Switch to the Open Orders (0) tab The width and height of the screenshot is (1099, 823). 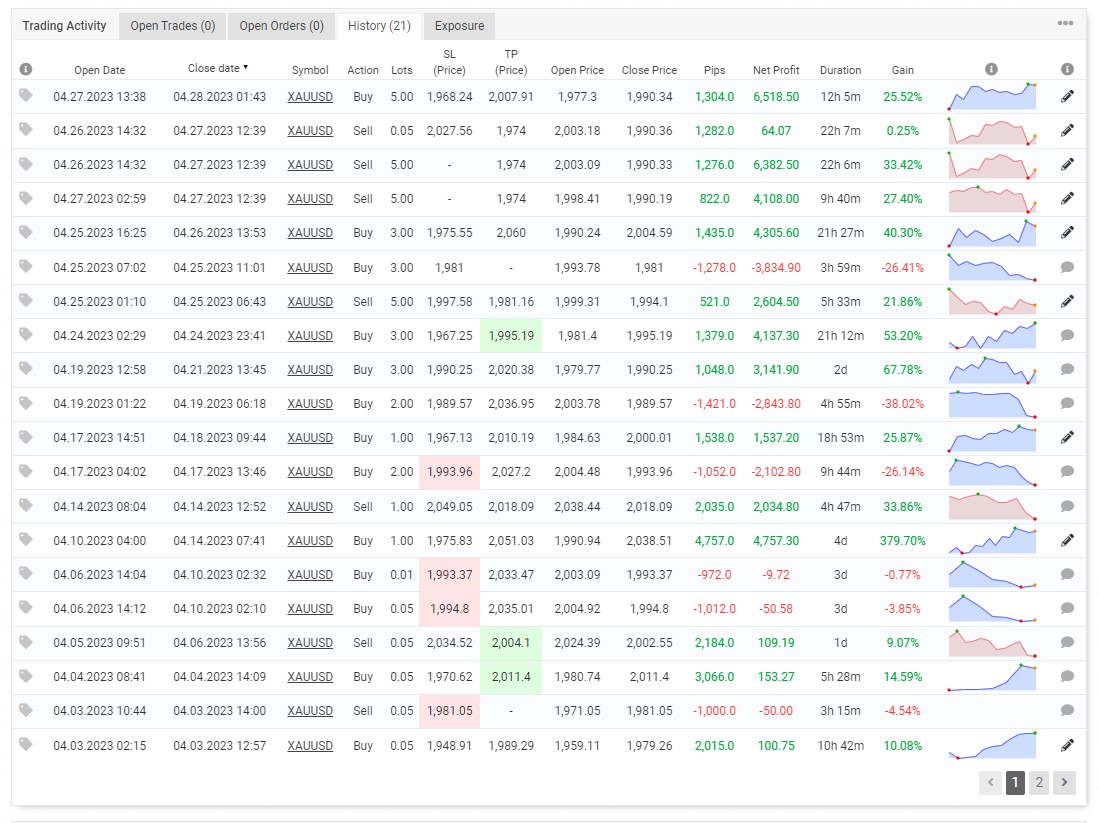pos(281,26)
